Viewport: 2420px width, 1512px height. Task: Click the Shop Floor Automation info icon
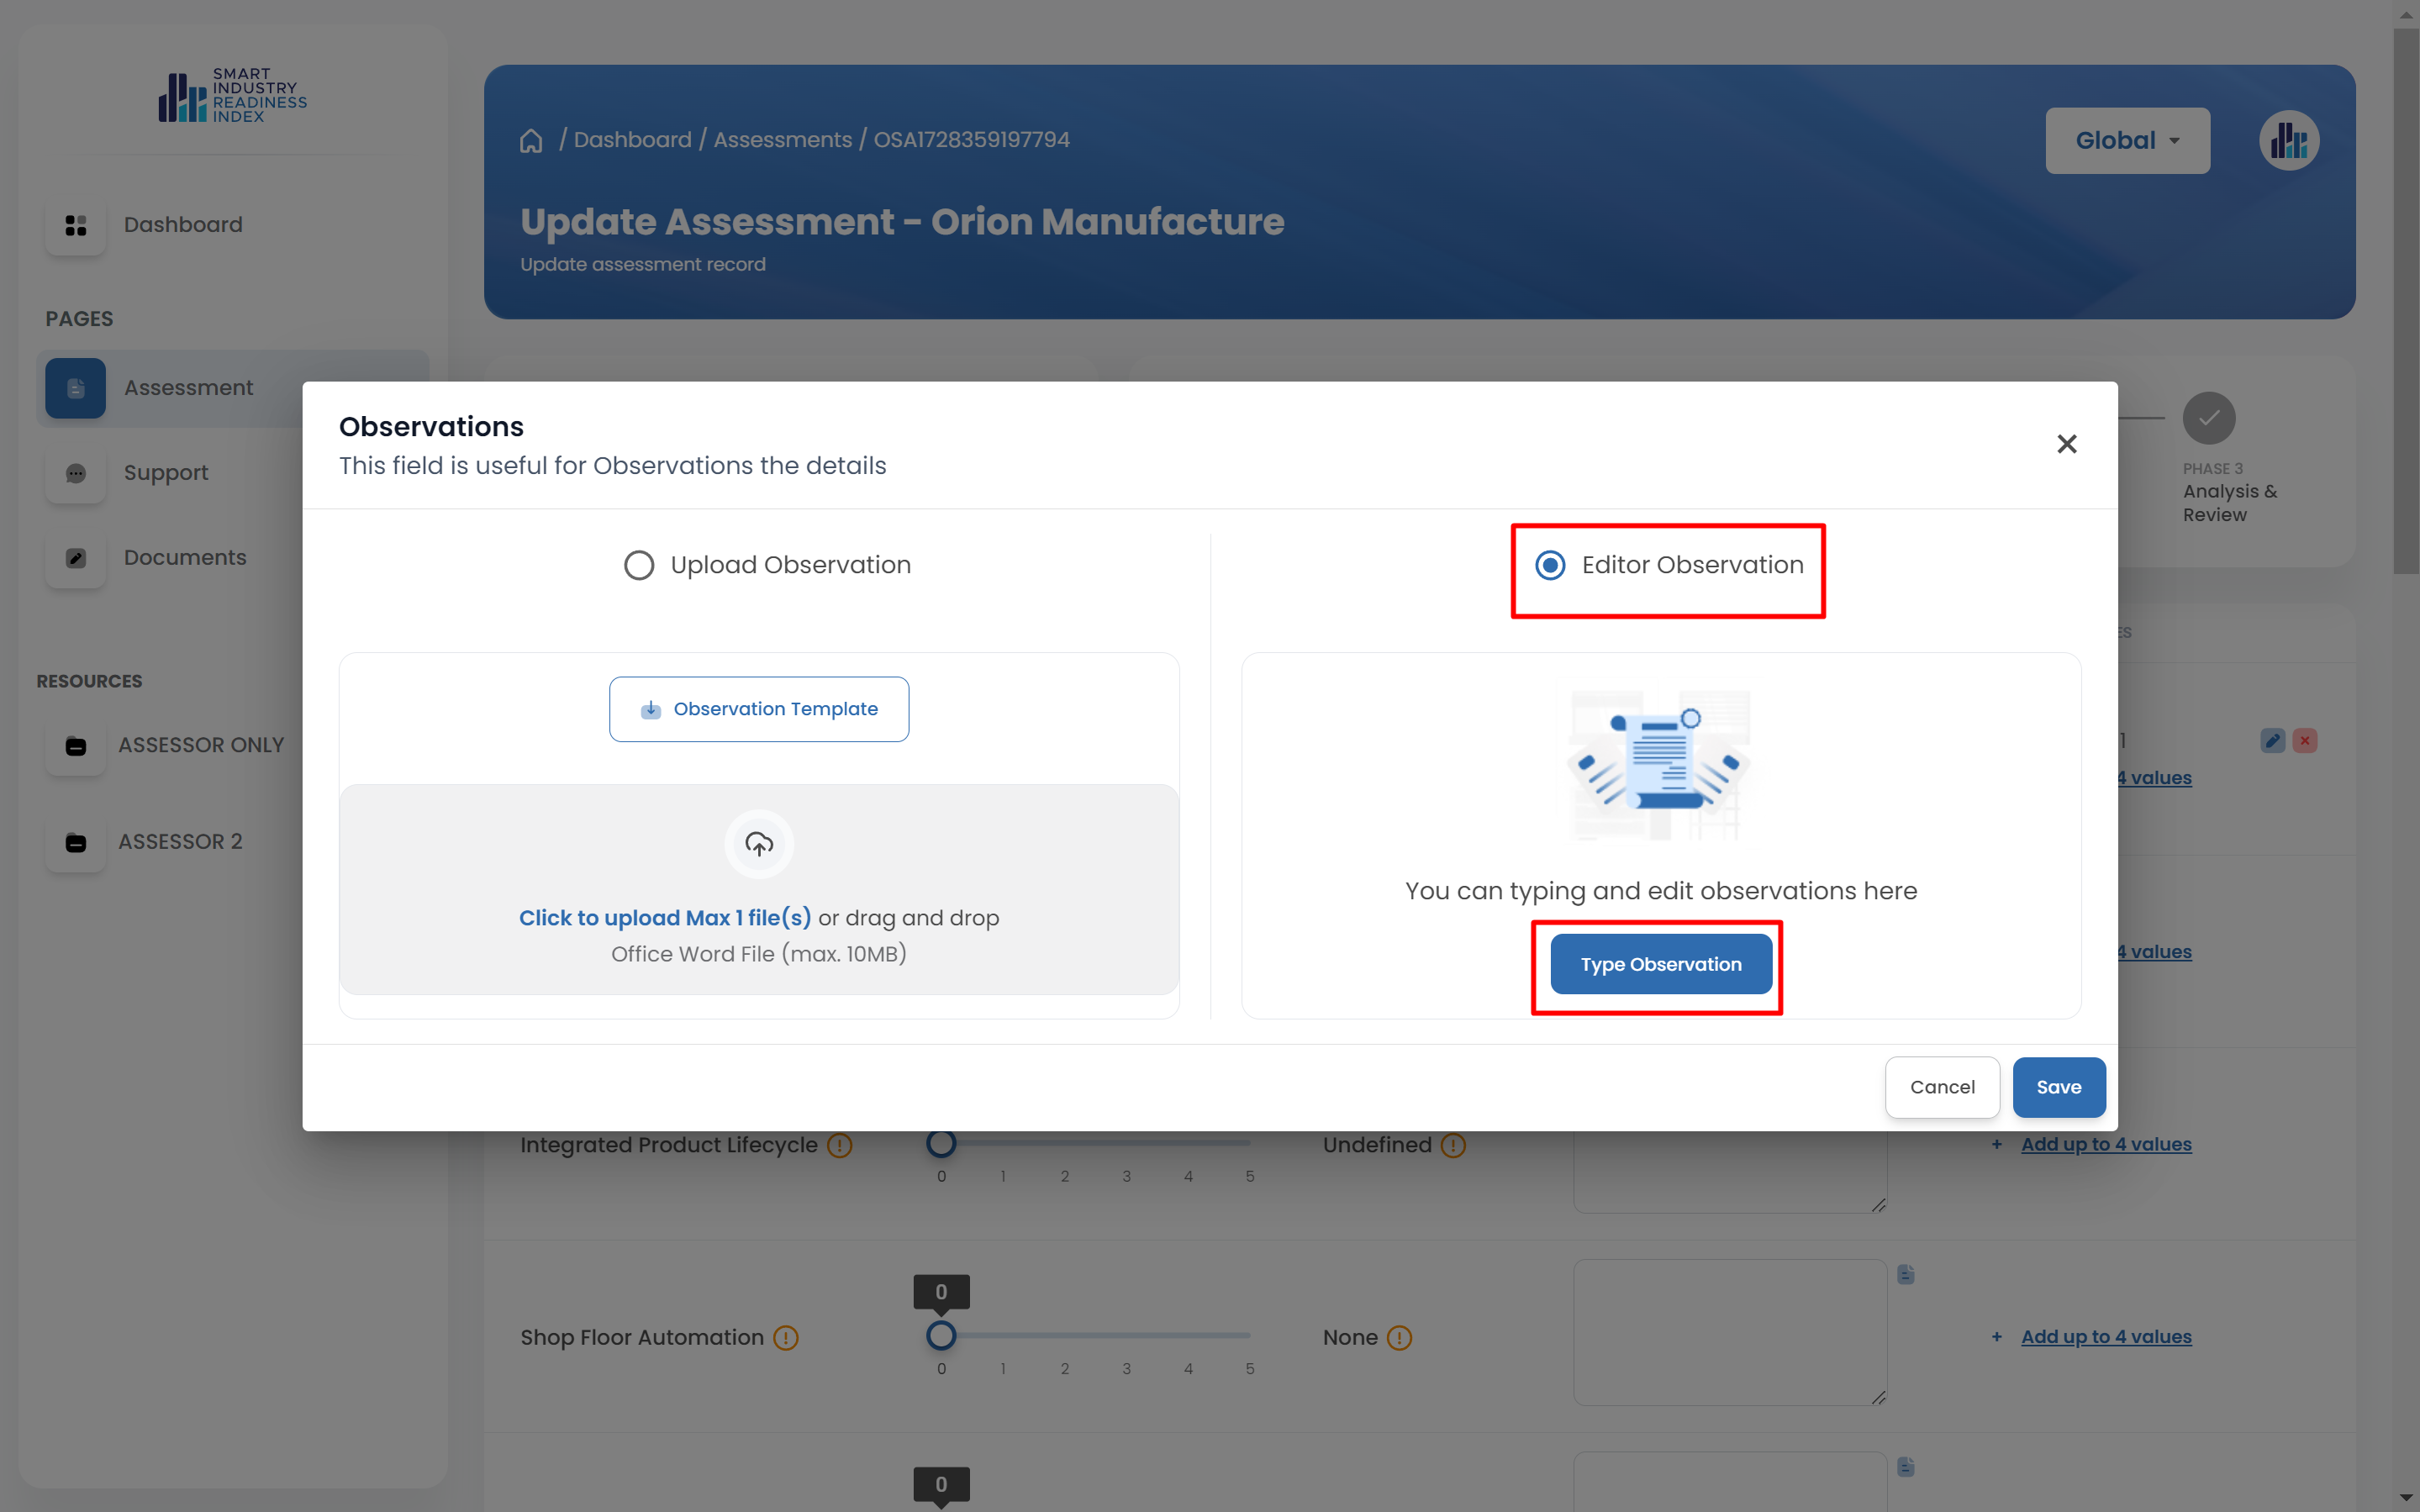(x=786, y=1338)
